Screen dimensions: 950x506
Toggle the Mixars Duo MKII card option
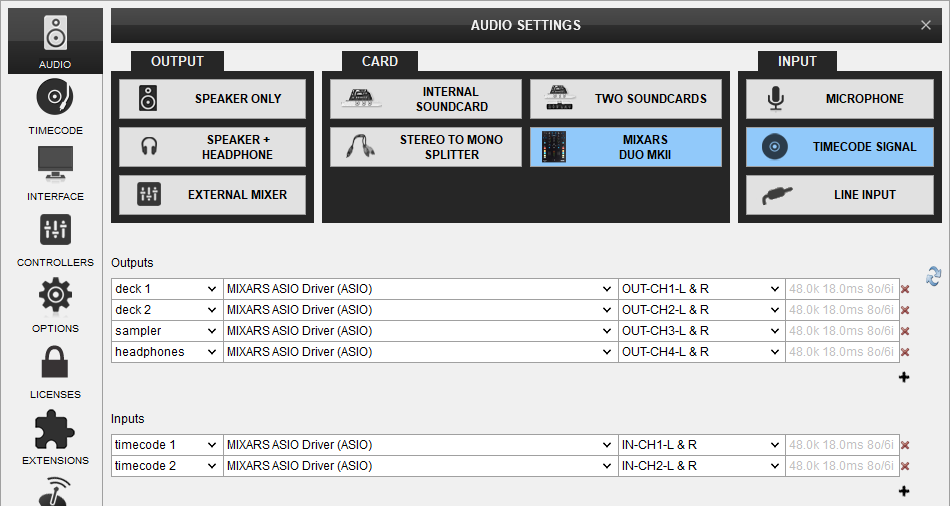click(625, 147)
